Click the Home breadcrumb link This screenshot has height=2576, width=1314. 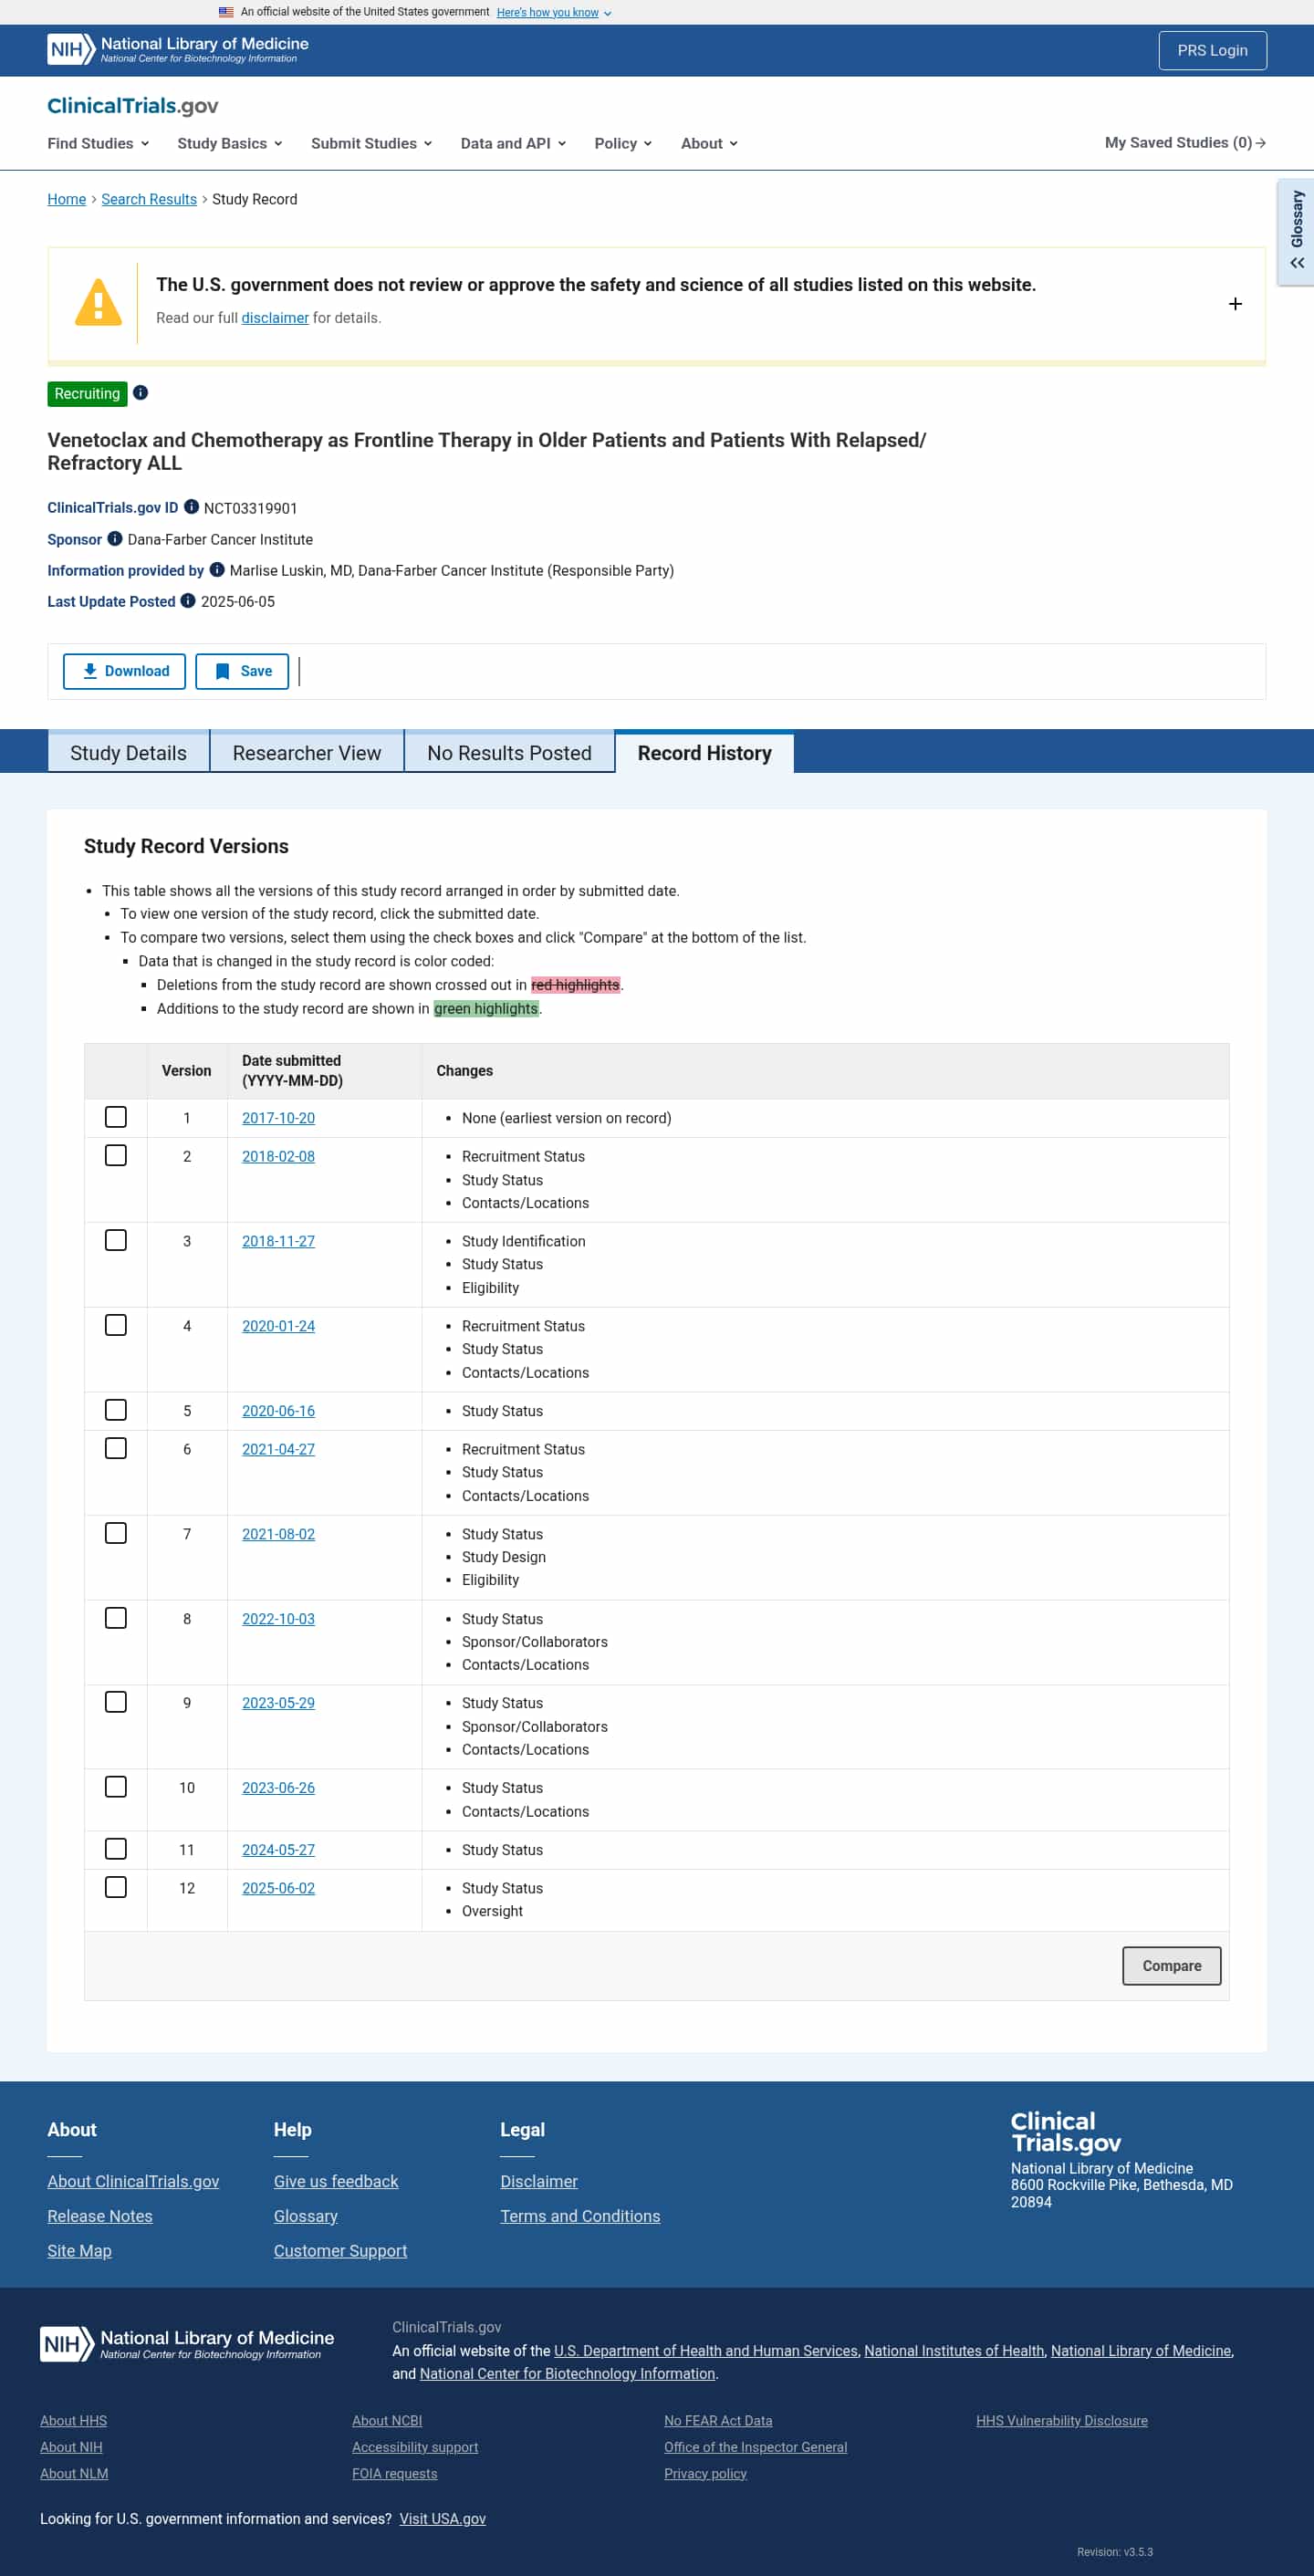point(67,199)
